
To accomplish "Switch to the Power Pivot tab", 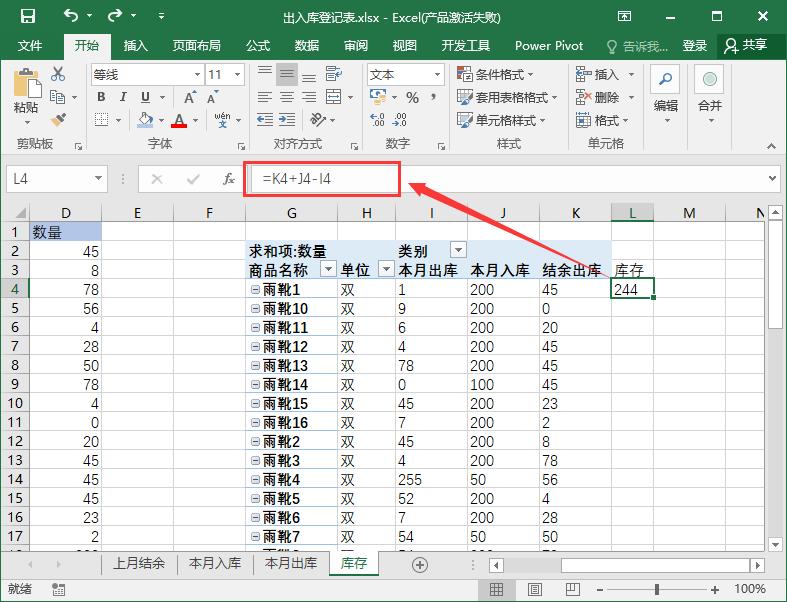I will 549,46.
